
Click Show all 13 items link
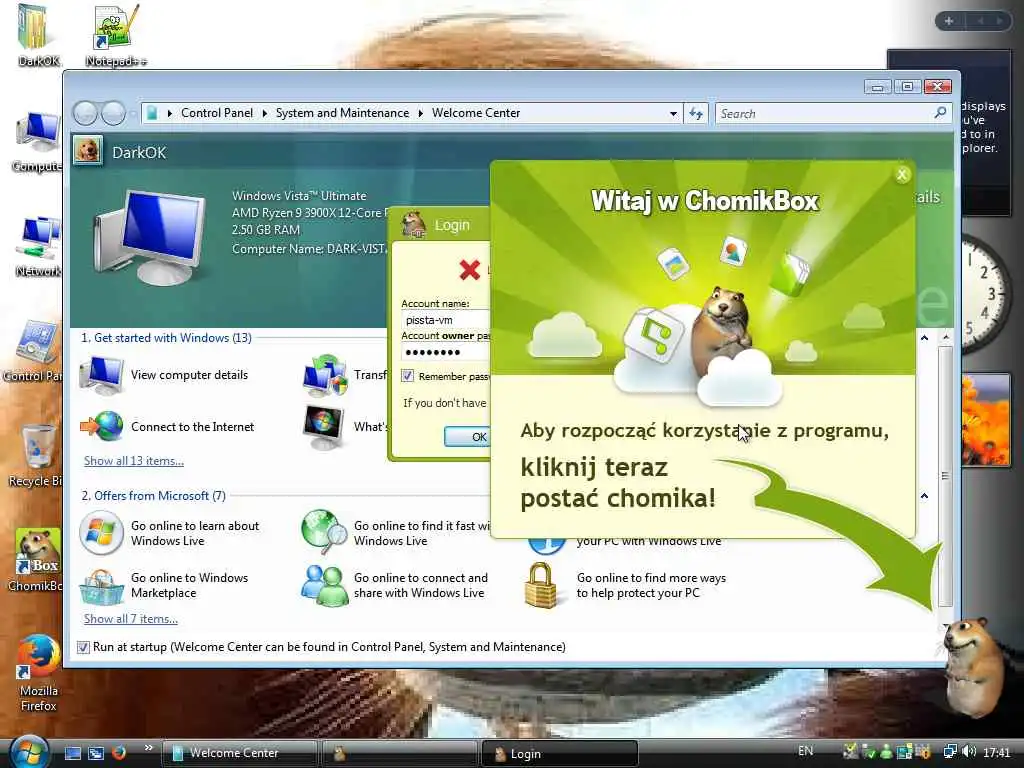click(x=134, y=460)
